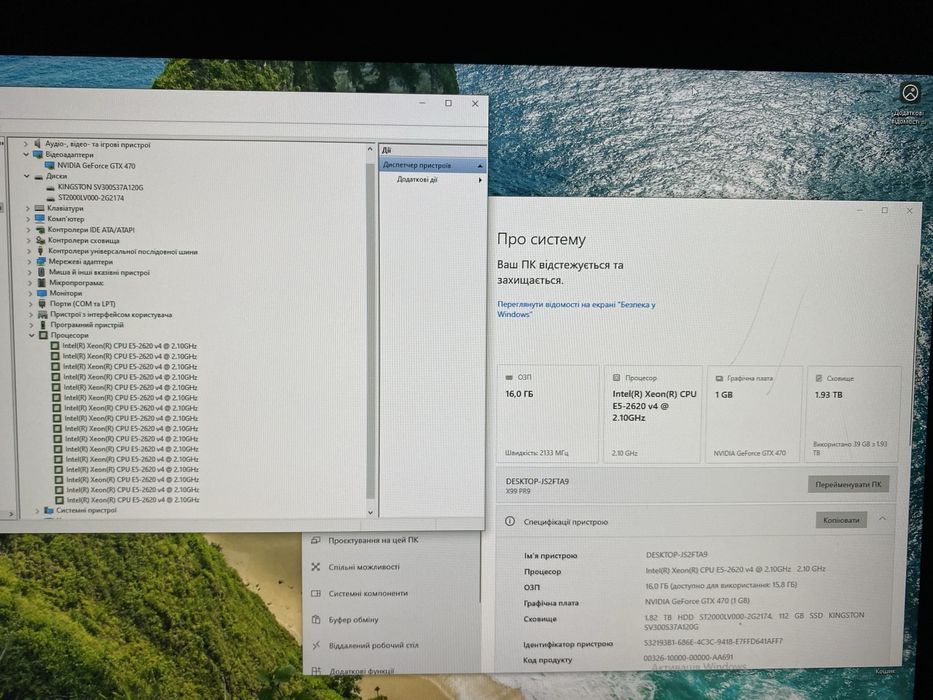The image size is (933, 700).
Task: Click the Буфер обміну clipboard icon
Action: click(316, 620)
